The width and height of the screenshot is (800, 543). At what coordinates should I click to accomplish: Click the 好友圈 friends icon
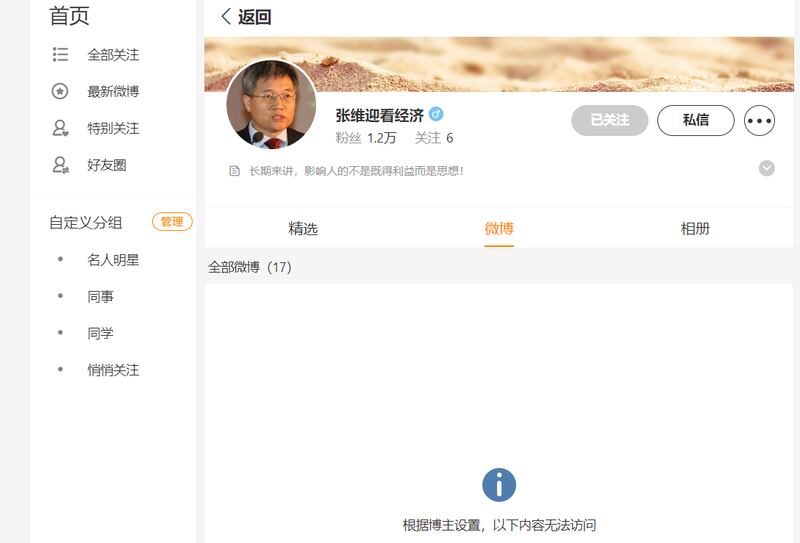(60, 165)
